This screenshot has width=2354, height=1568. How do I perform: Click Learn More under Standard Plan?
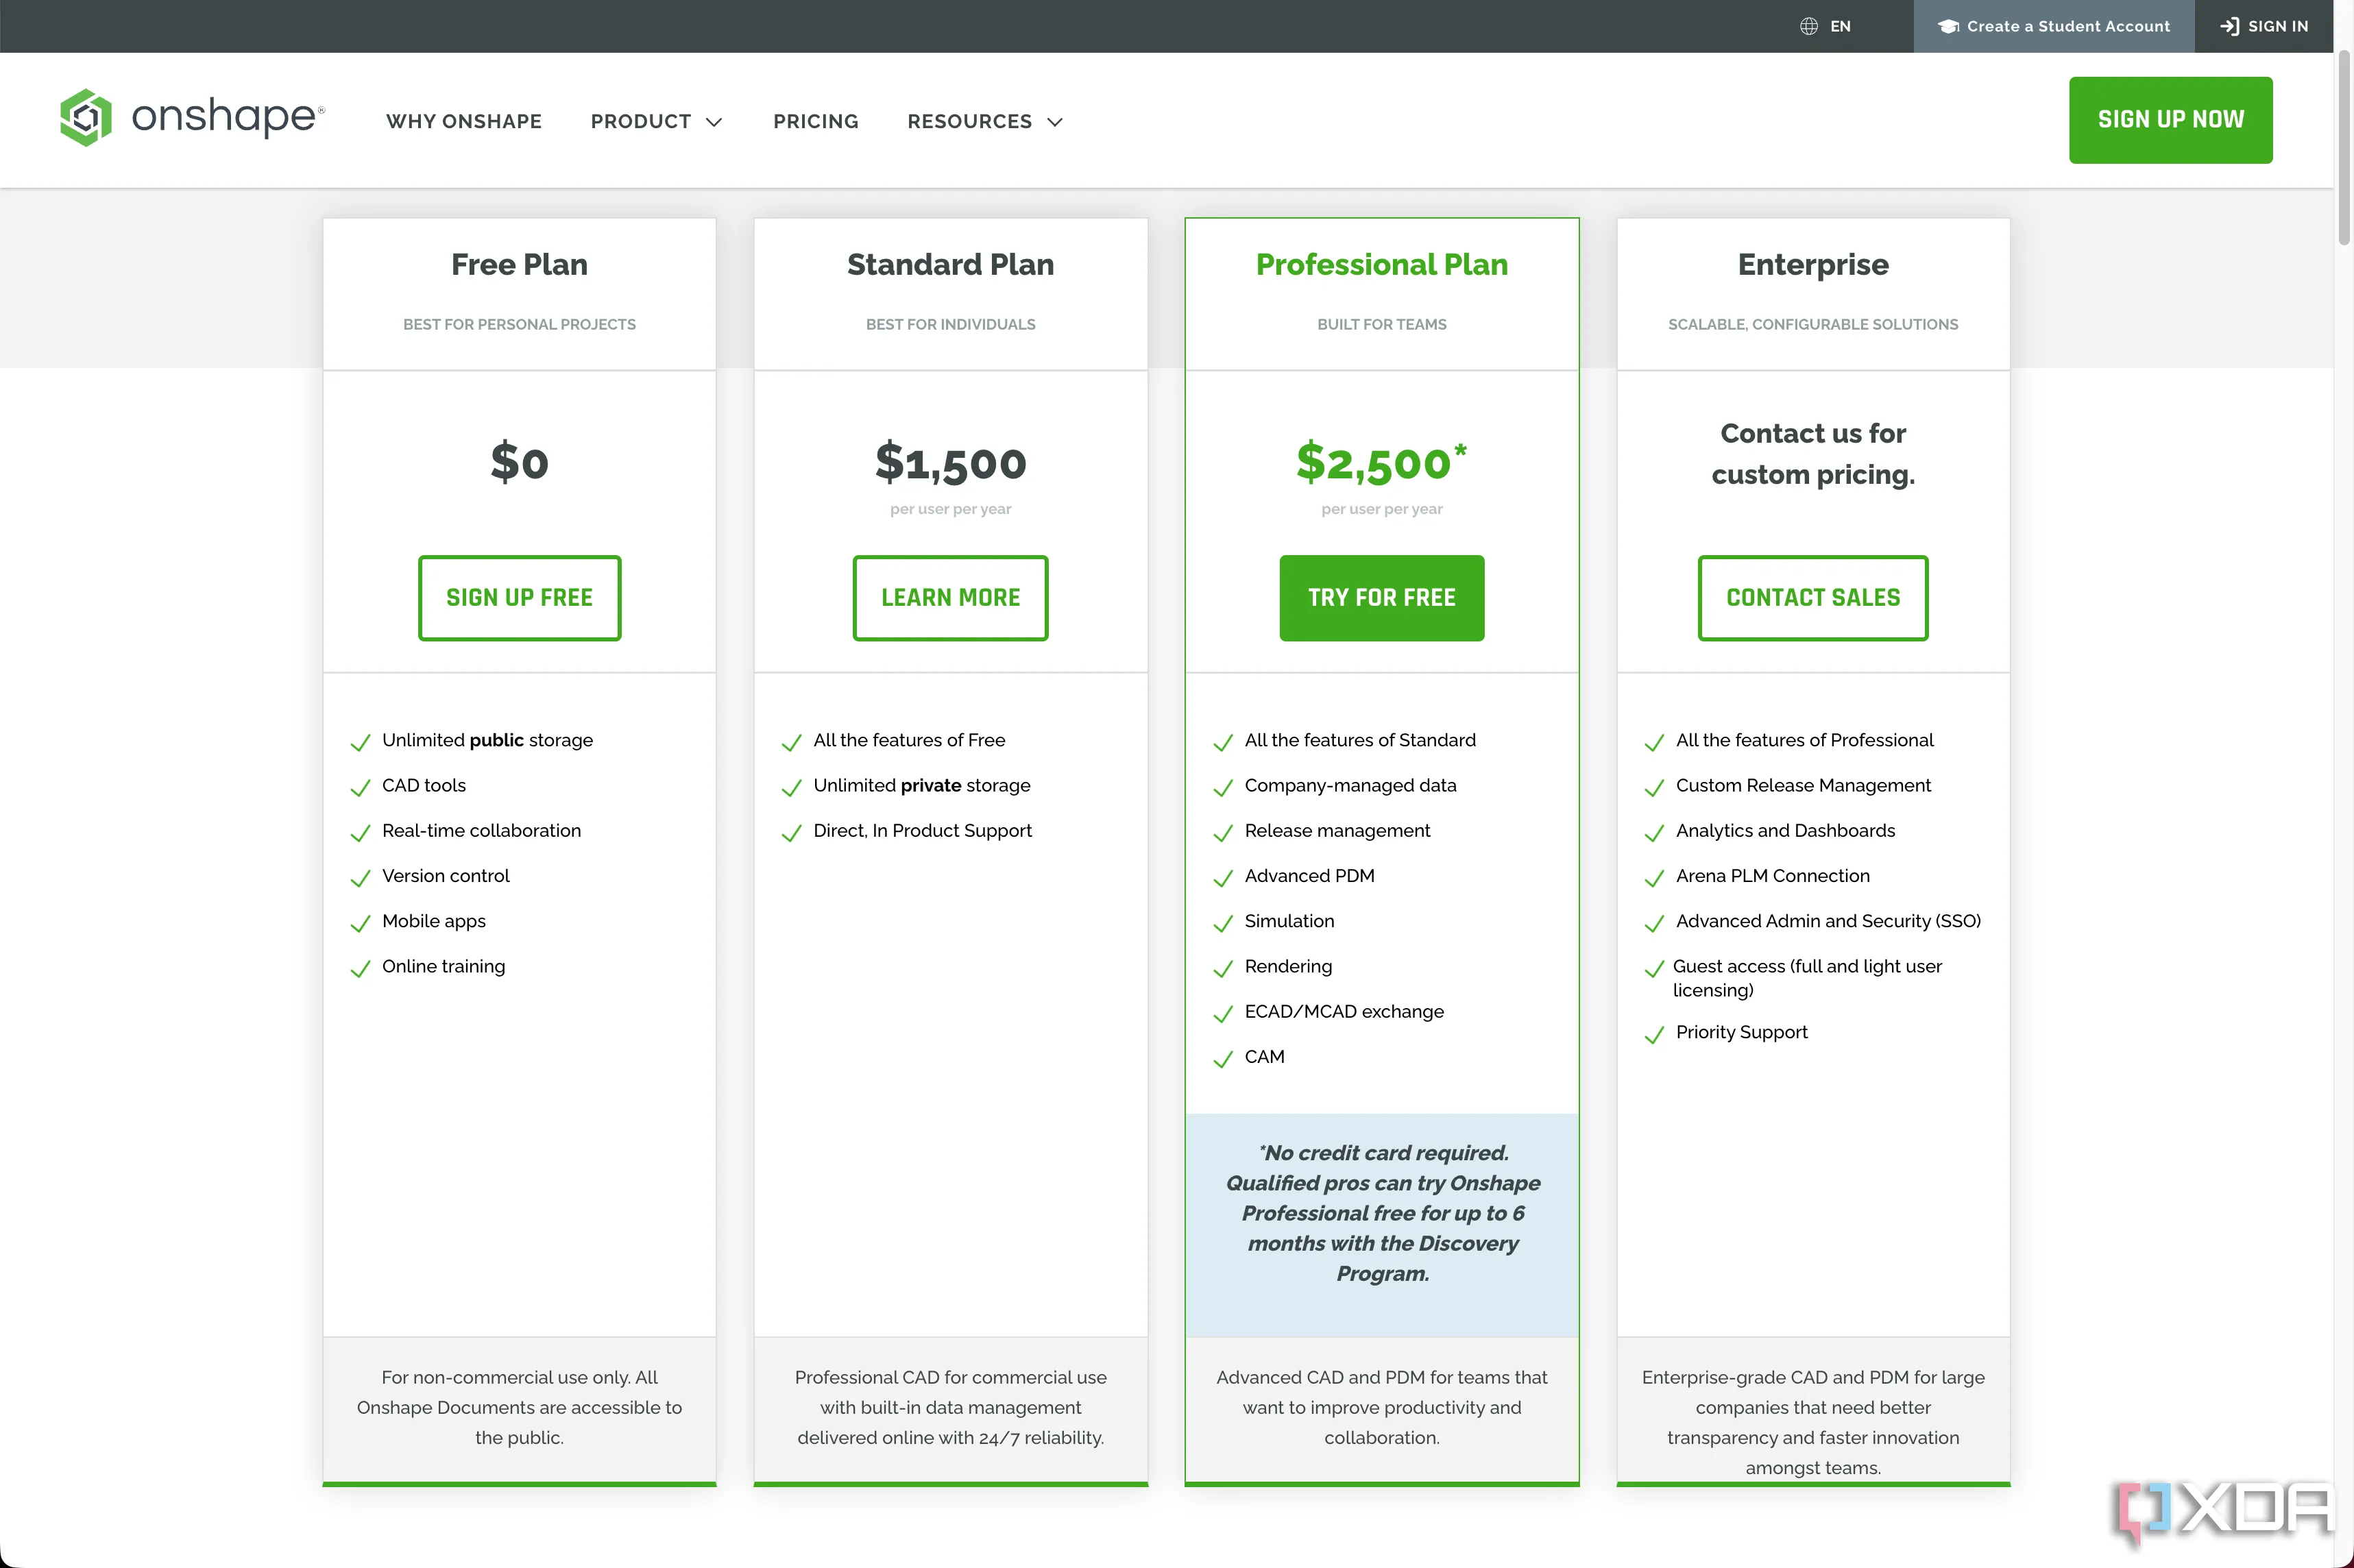pyautogui.click(x=950, y=598)
